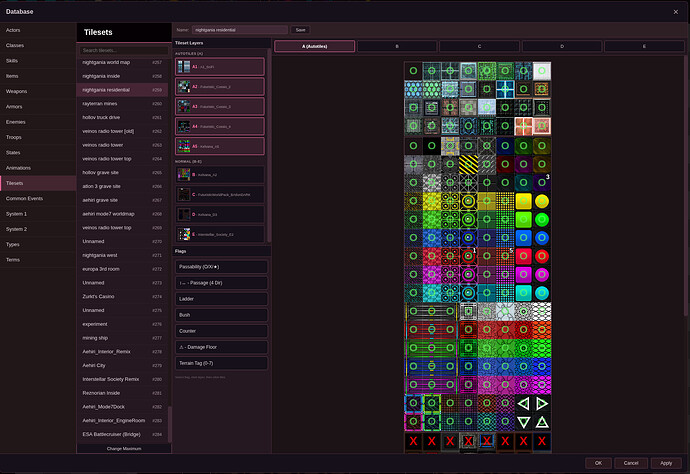Screen dimensions: 690x474
Task: Toggle passability on tile marked 3
Action: click(542, 183)
